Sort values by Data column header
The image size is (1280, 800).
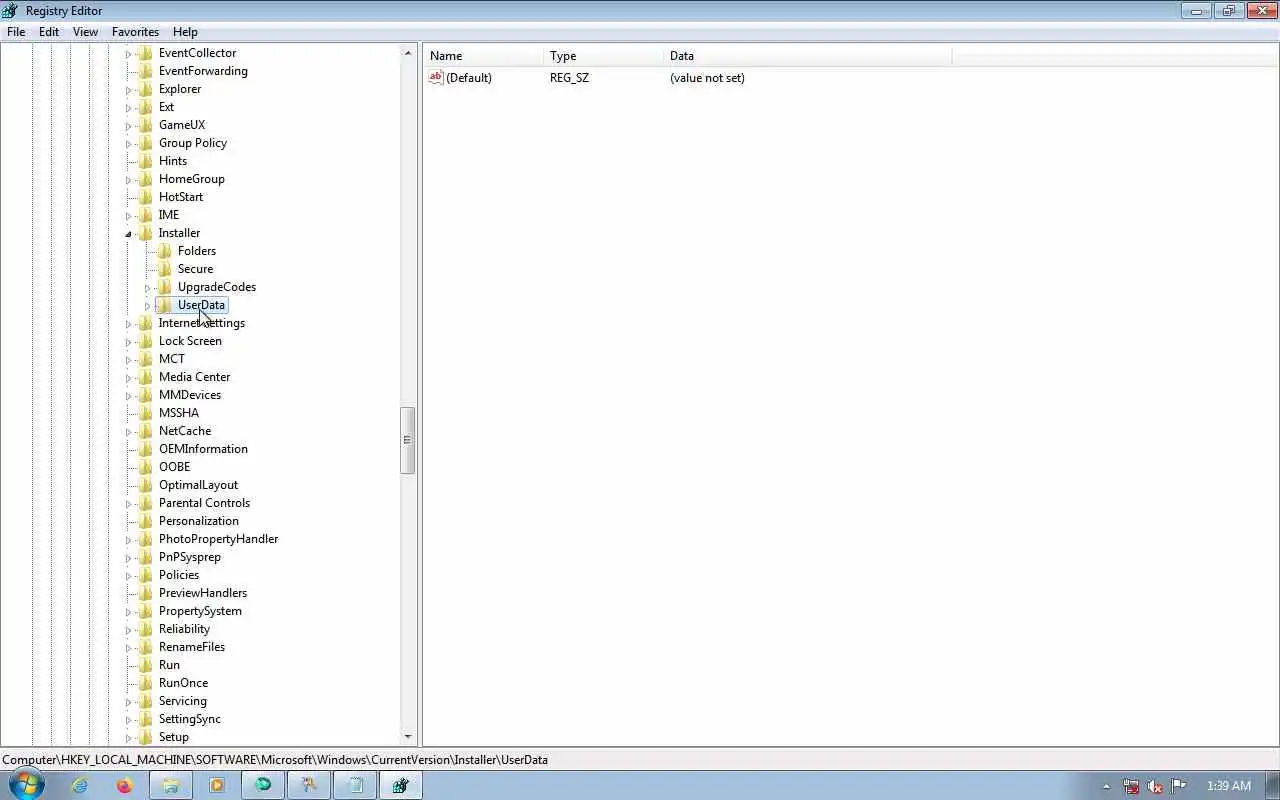pos(807,56)
